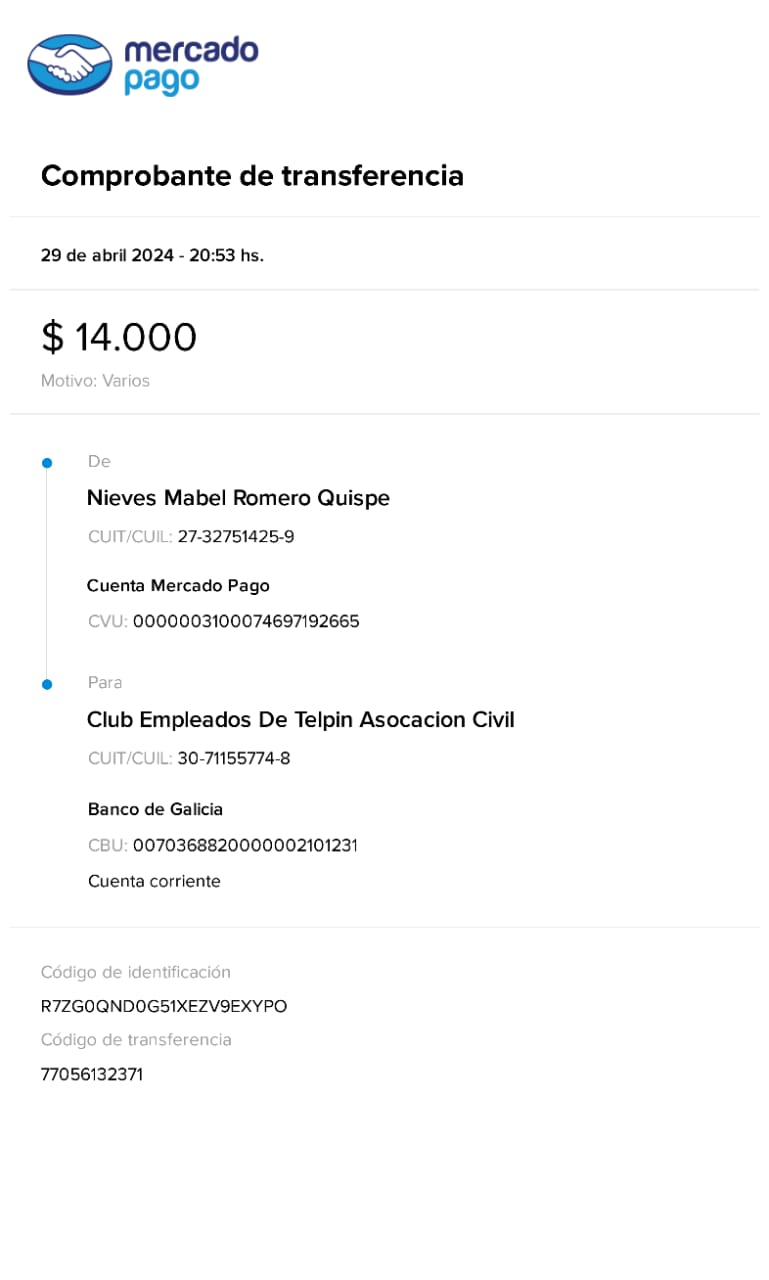Select sender name Nieves Mabel Romero Quispe
The width and height of the screenshot is (769, 1280).
point(238,498)
